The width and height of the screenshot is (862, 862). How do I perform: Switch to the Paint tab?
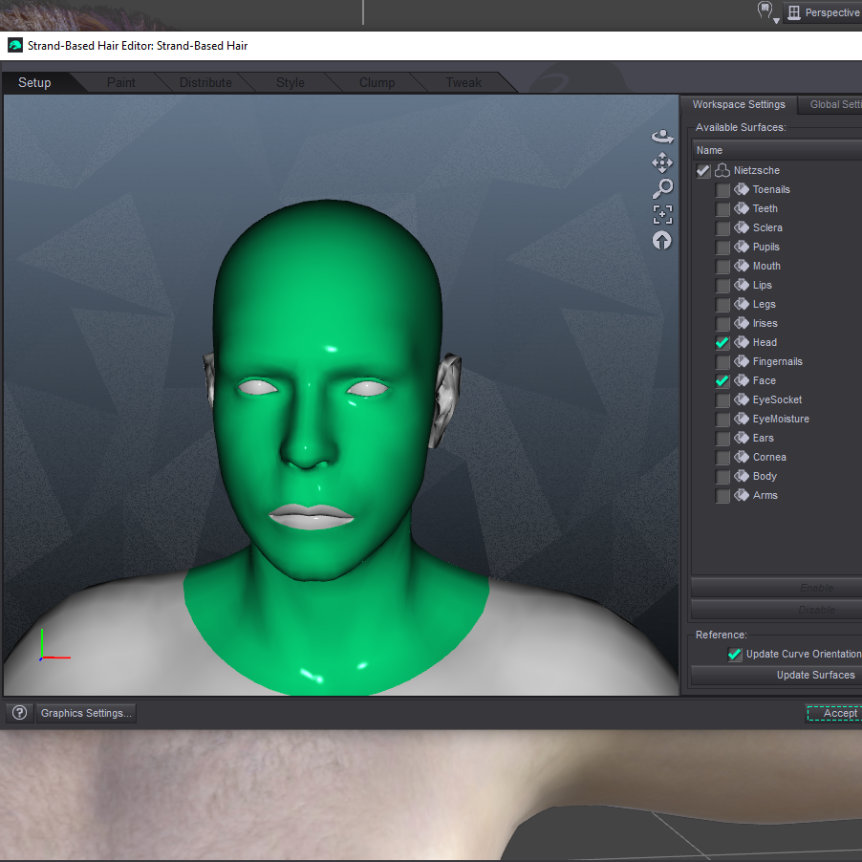click(x=121, y=82)
